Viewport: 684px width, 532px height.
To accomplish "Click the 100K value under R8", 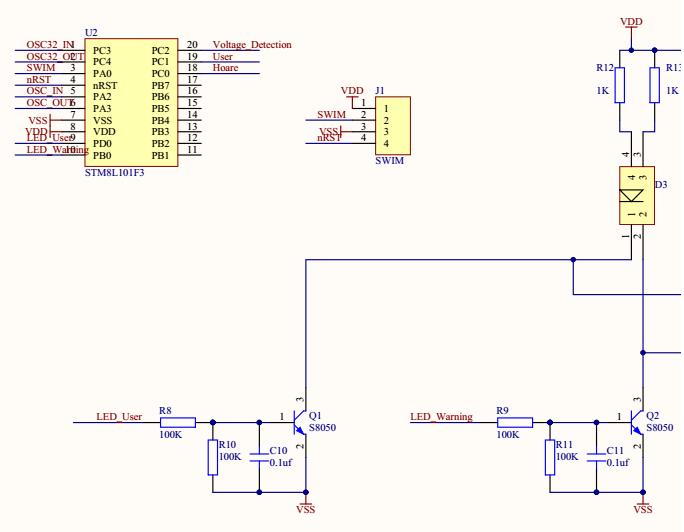I will 171,435.
